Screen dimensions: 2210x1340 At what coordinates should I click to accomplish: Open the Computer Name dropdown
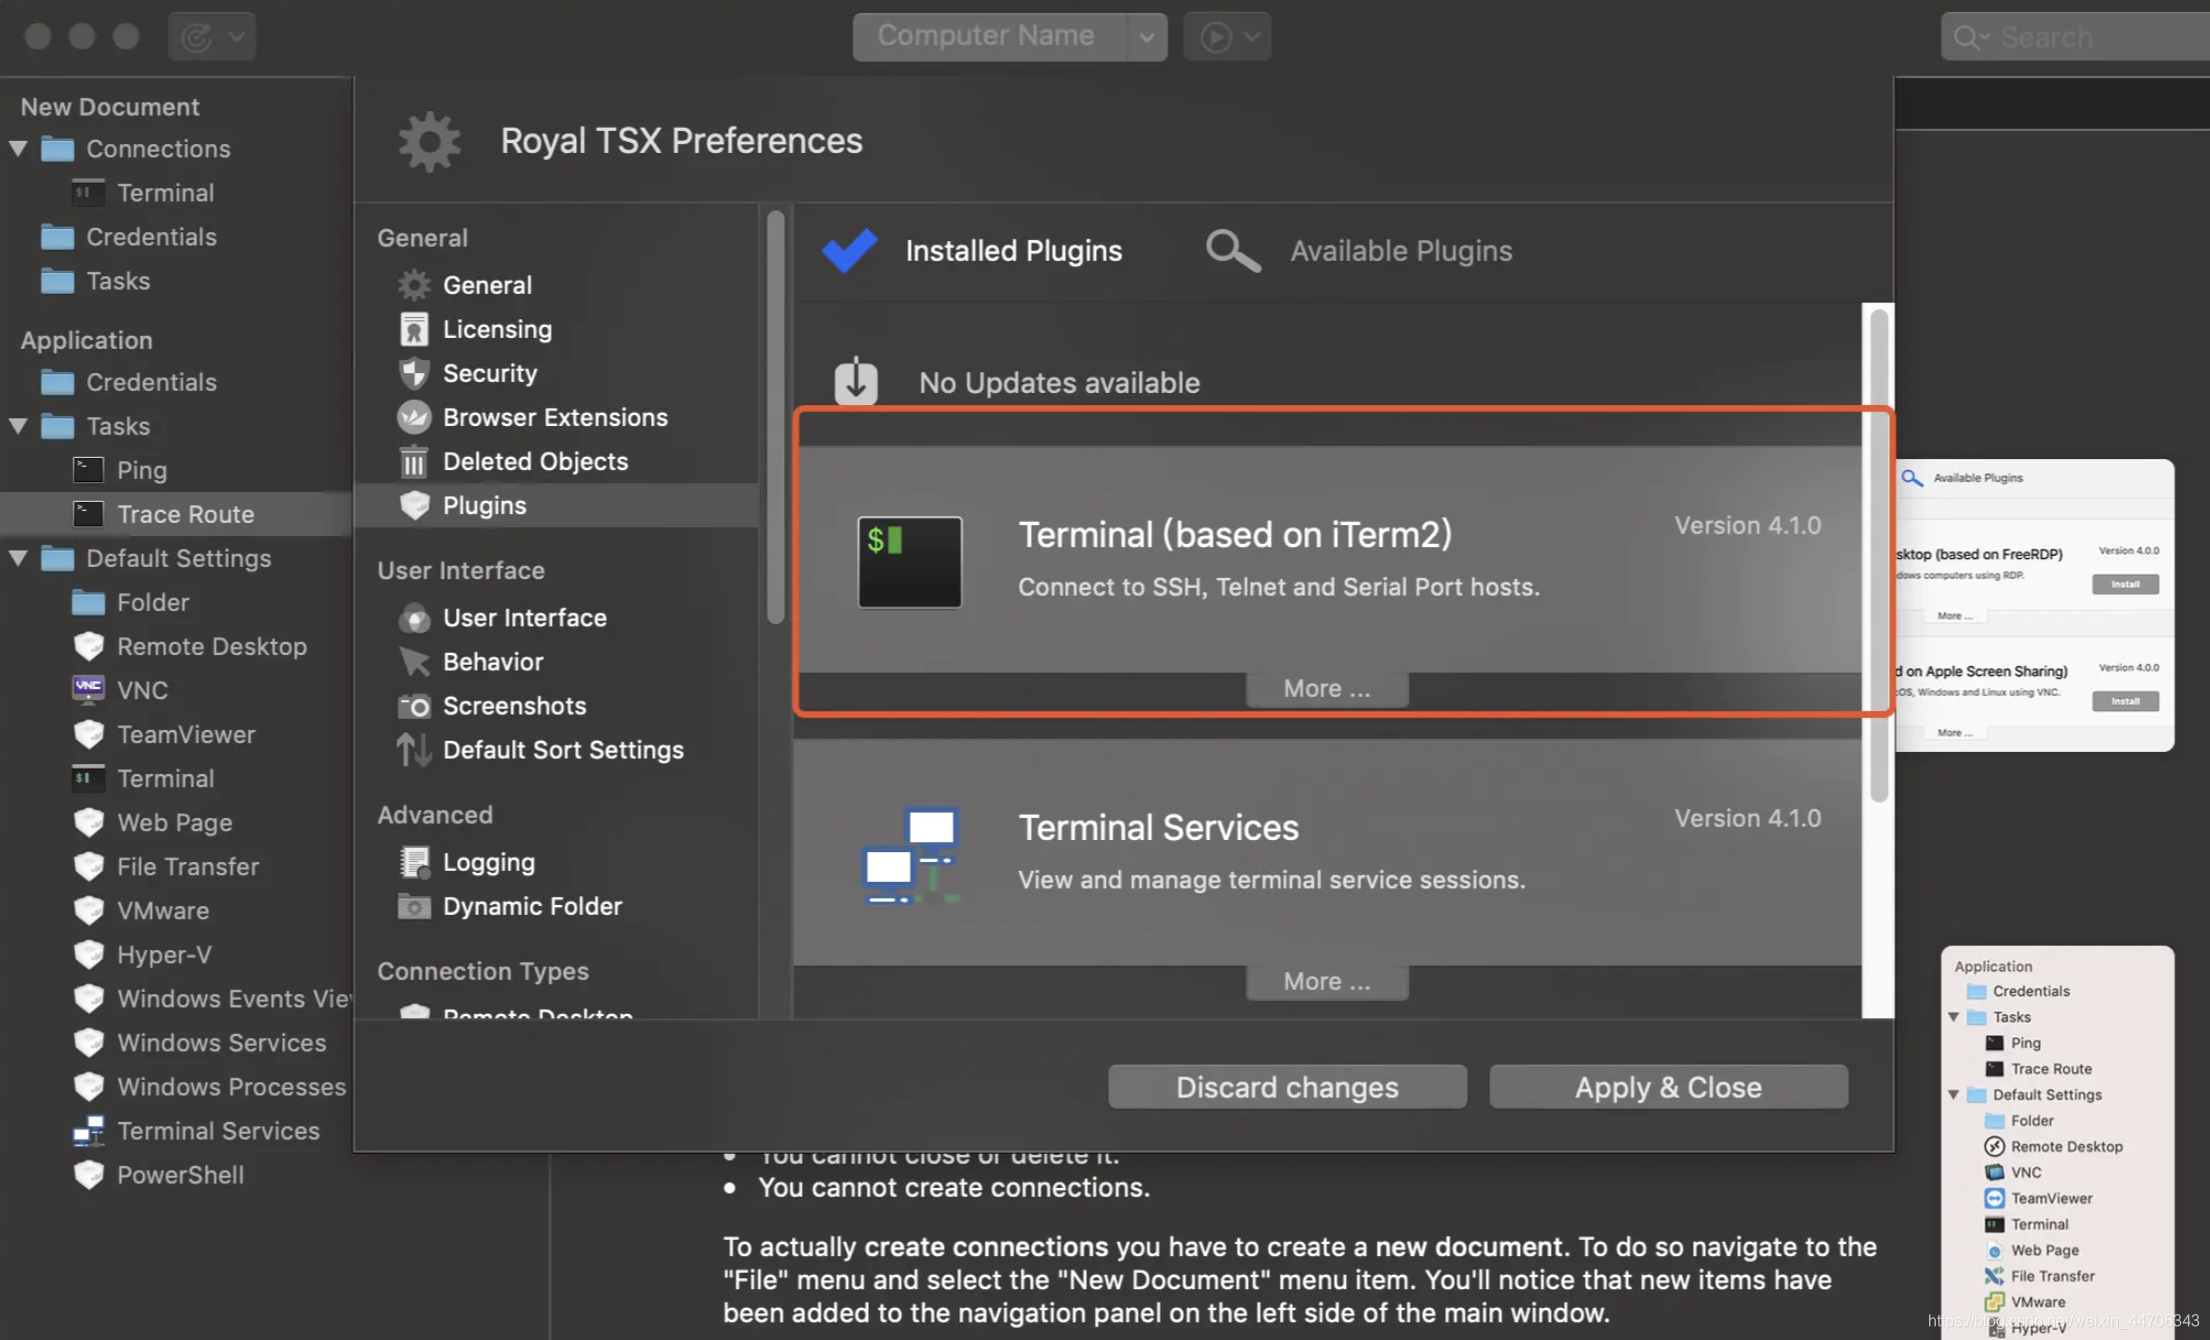[x=1146, y=37]
